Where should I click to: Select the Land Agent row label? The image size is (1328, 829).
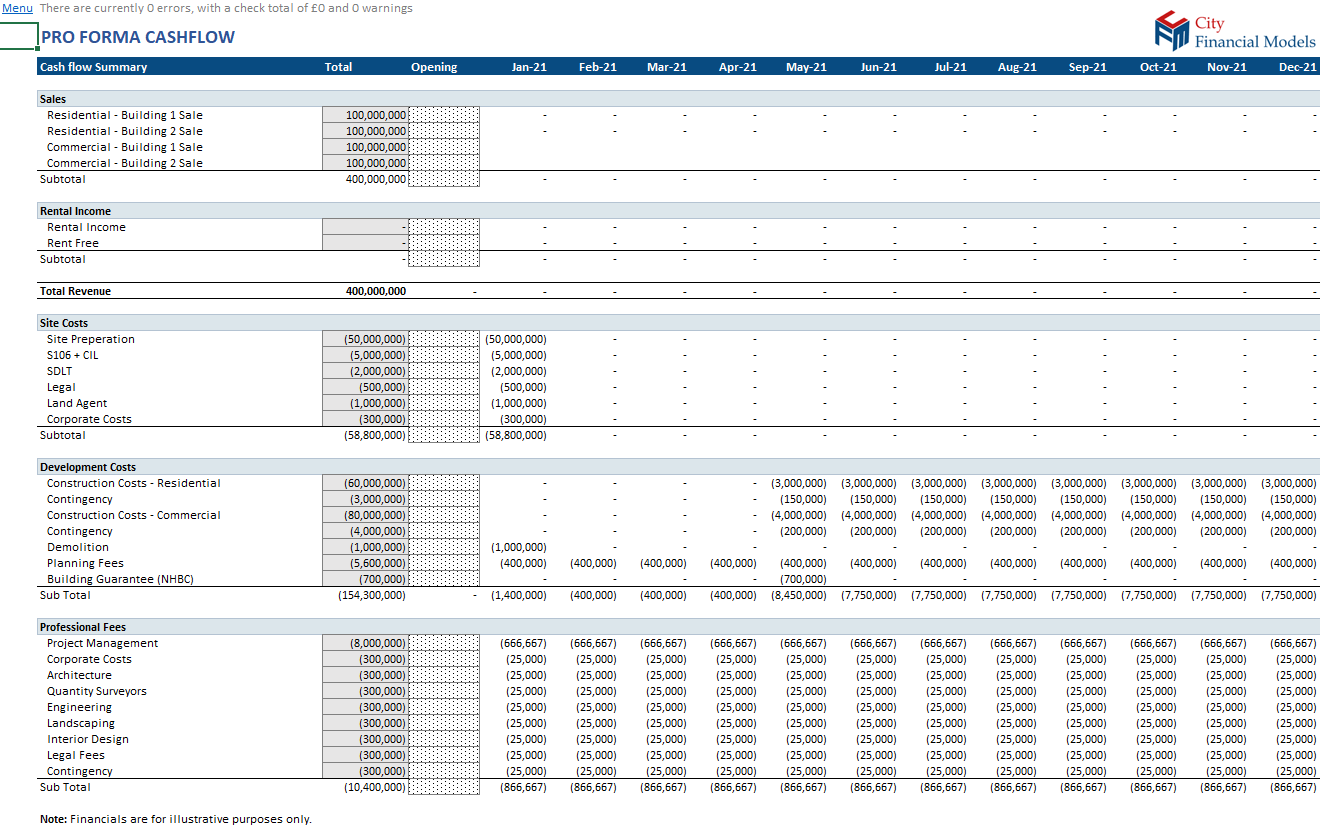[x=77, y=403]
